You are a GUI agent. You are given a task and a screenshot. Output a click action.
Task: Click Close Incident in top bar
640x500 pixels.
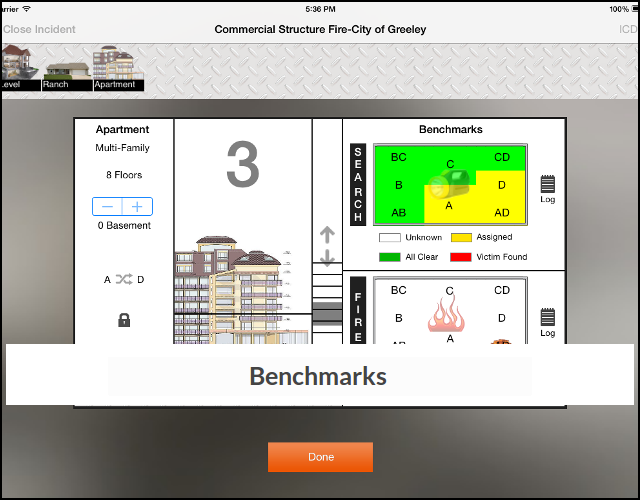(38, 29)
